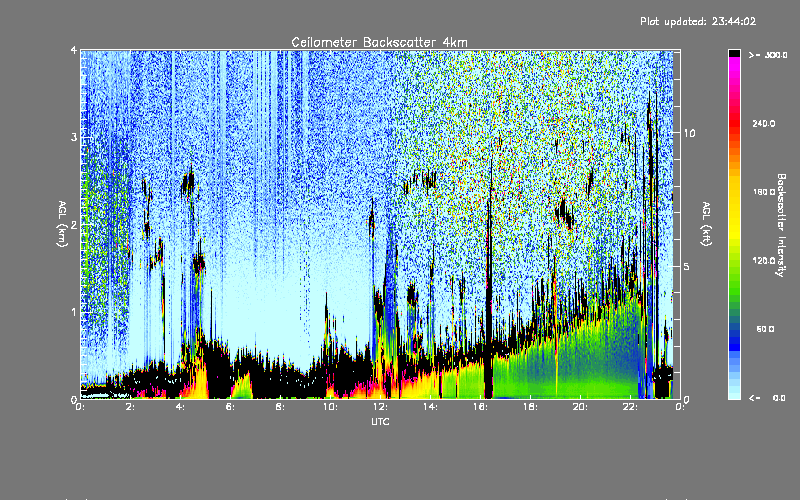This screenshot has width=800, height=500.
Task: Click the '120.0' colorbar label
Action: pyautogui.click(x=764, y=260)
